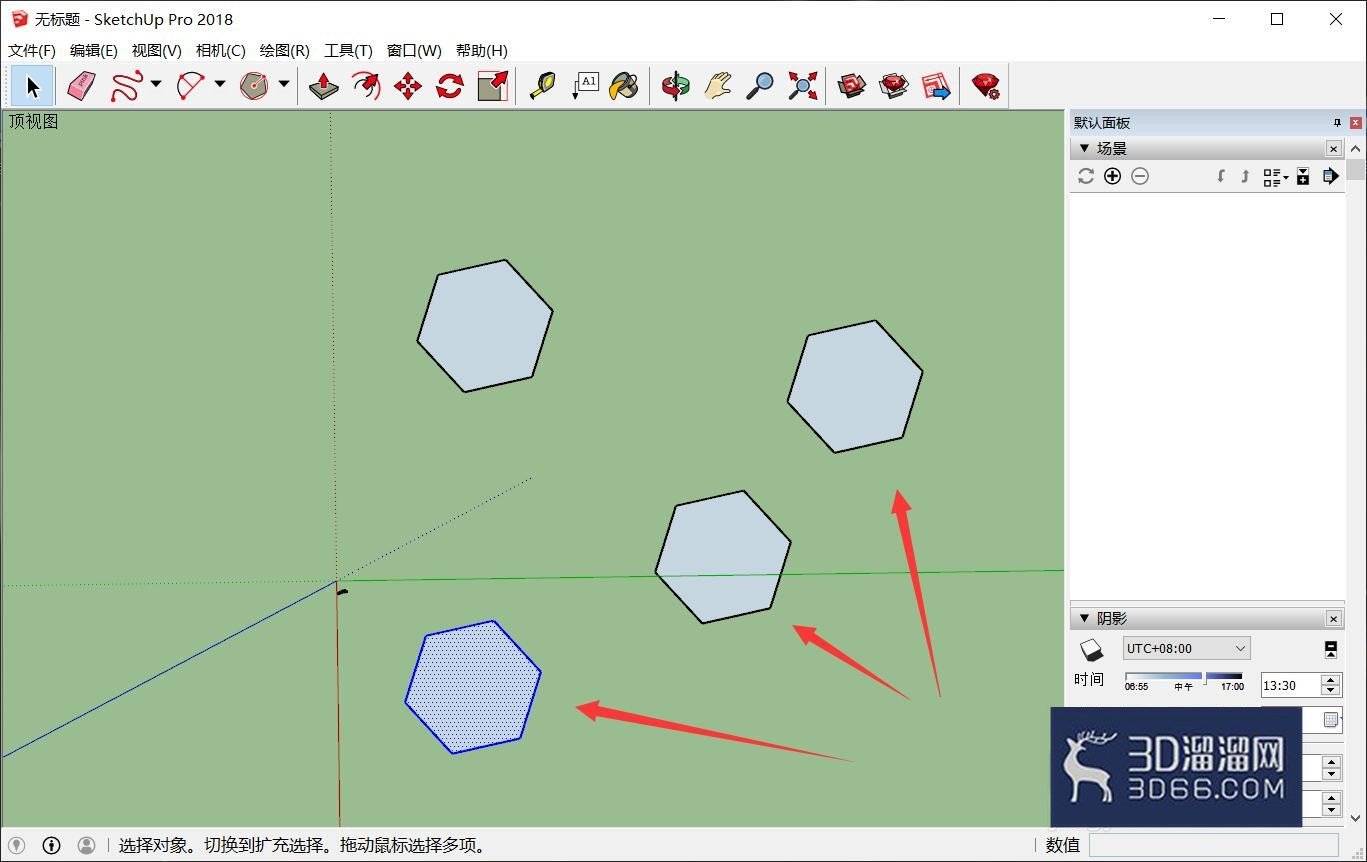1367x862 pixels.
Task: Close the 场景 panel
Action: point(1333,148)
